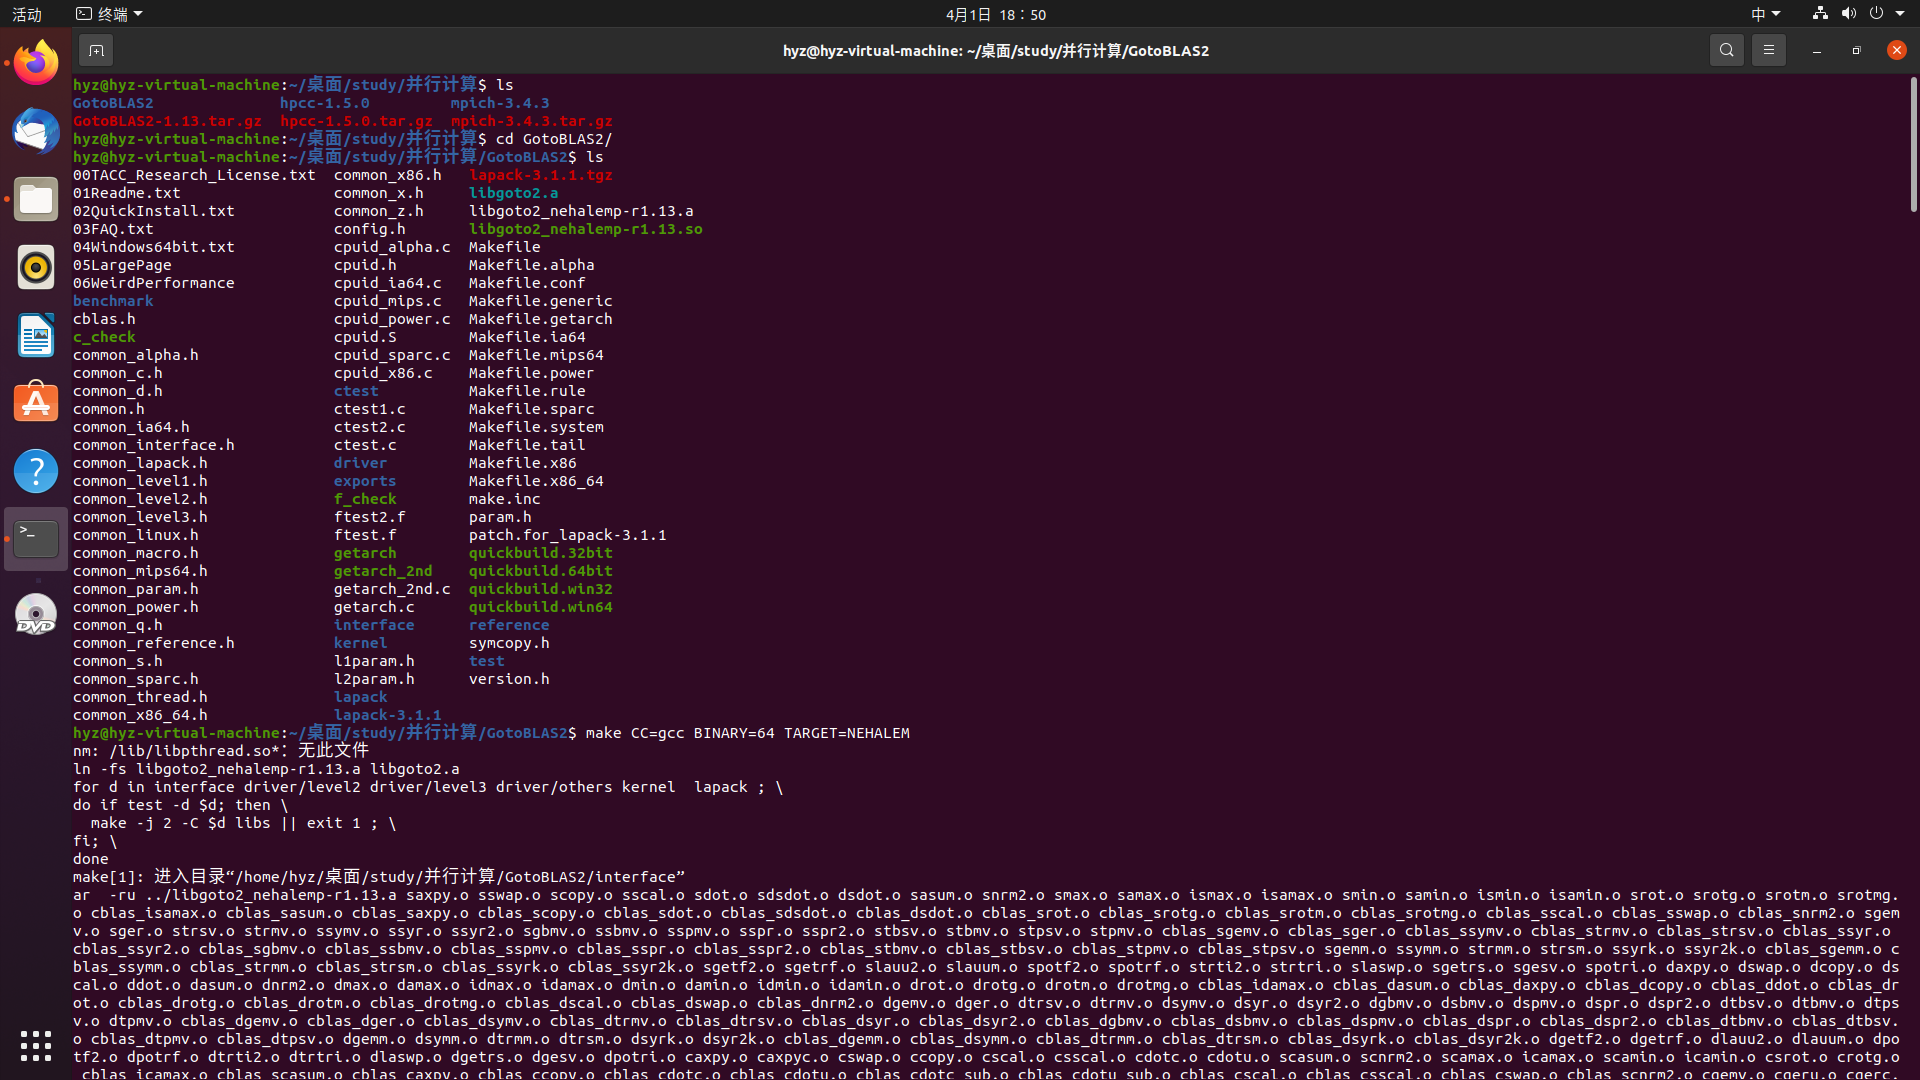Open the 中 input method dropdown
This screenshot has height=1080, width=1920.
click(1765, 14)
